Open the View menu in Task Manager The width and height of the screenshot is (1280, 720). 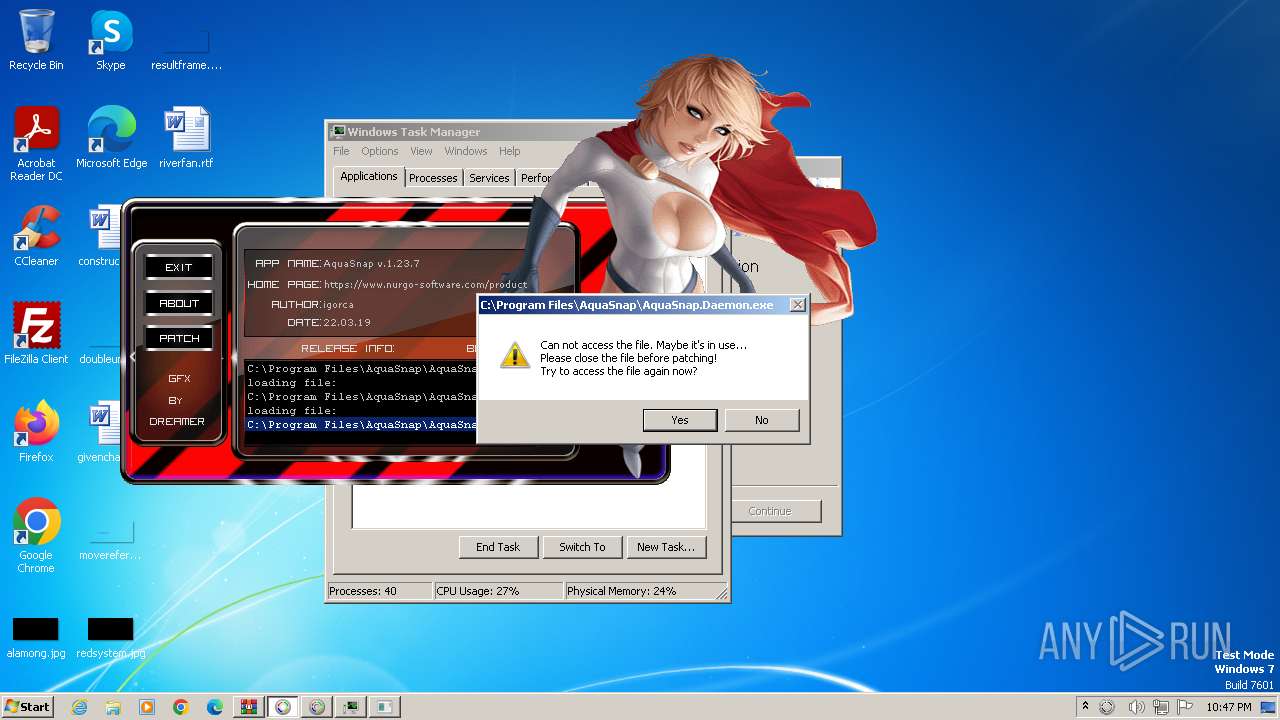pos(421,151)
